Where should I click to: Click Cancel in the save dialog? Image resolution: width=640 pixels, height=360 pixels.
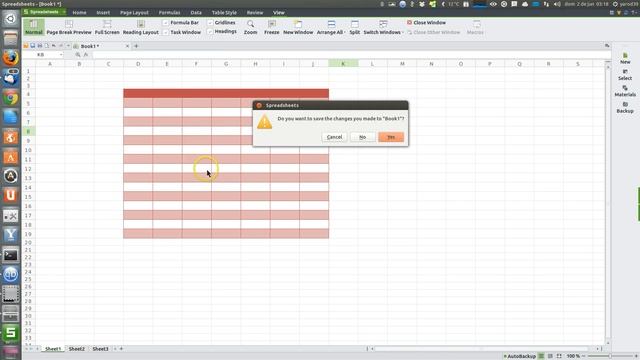click(x=334, y=137)
